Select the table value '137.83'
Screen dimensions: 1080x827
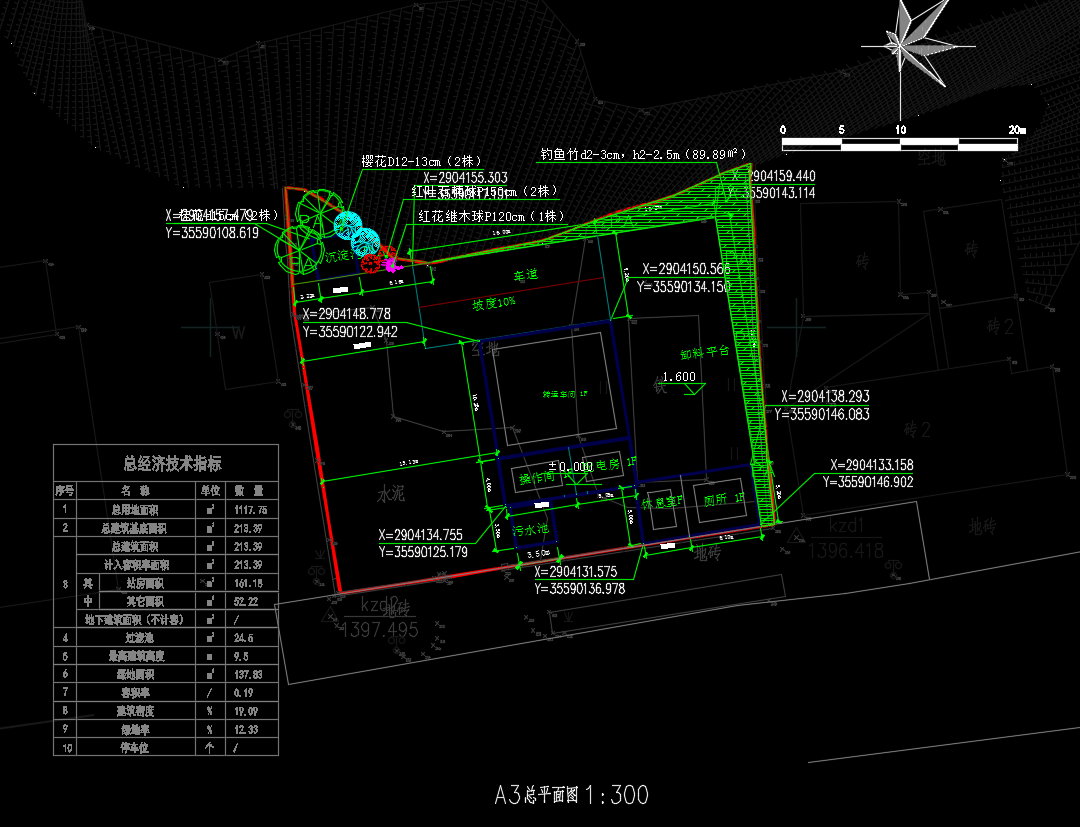point(248,674)
